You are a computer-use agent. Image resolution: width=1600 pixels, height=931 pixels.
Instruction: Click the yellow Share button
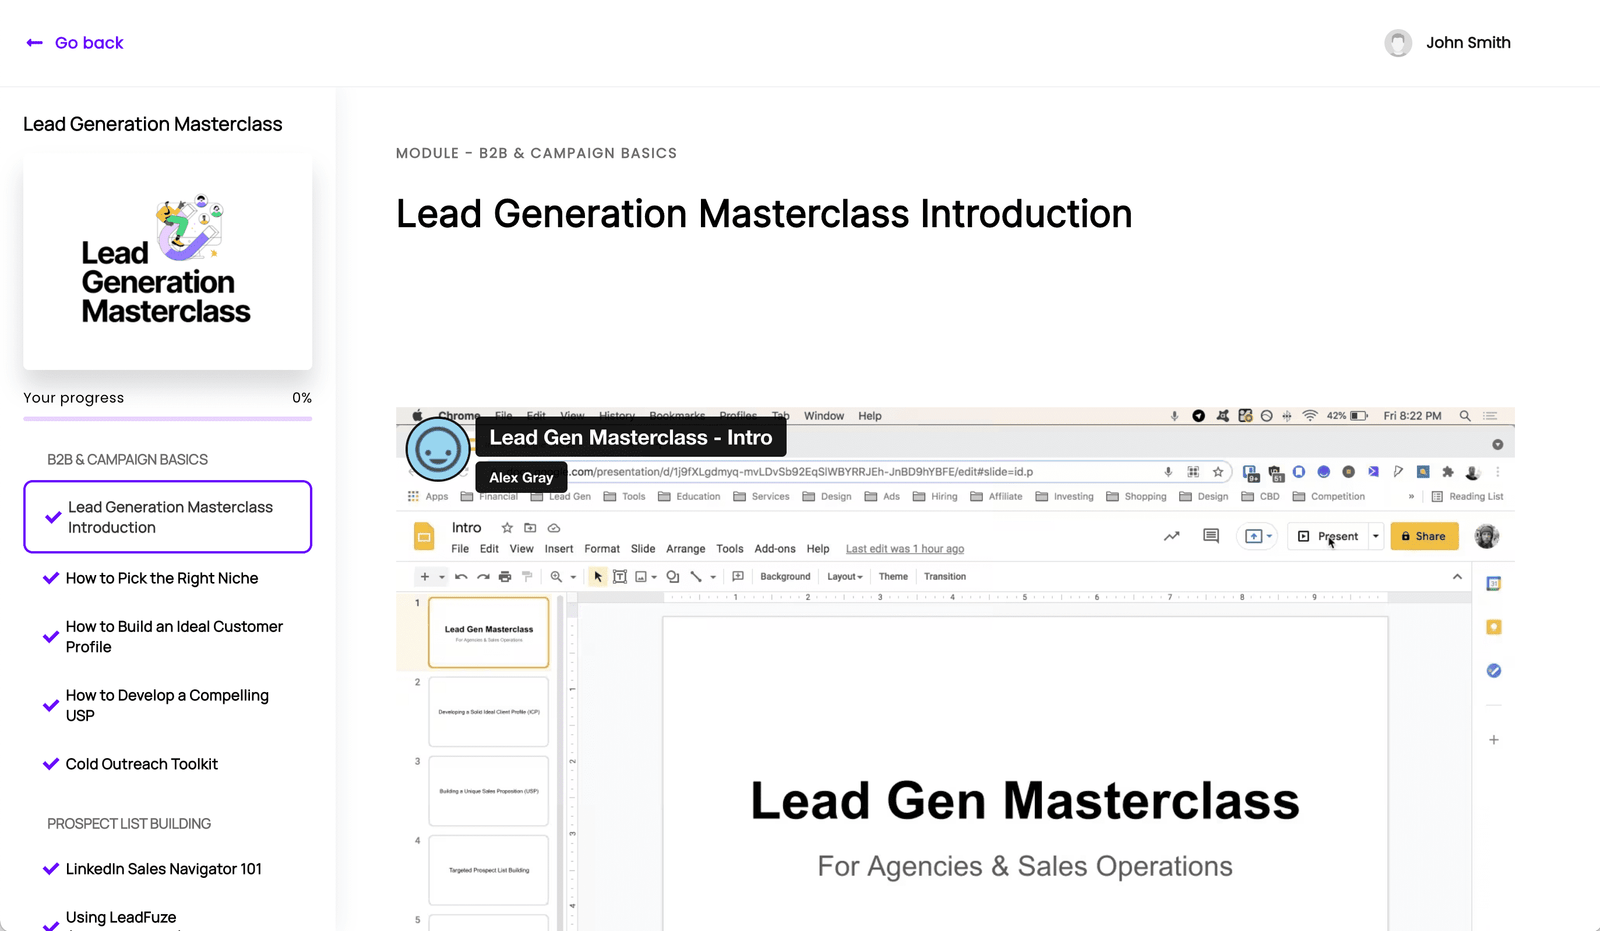pyautogui.click(x=1424, y=536)
